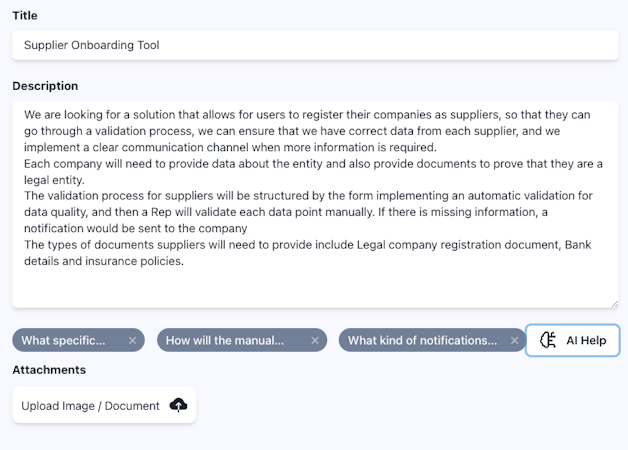Place cursor after "insurance policies." in description
This screenshot has height=450, width=628.
coord(186,262)
